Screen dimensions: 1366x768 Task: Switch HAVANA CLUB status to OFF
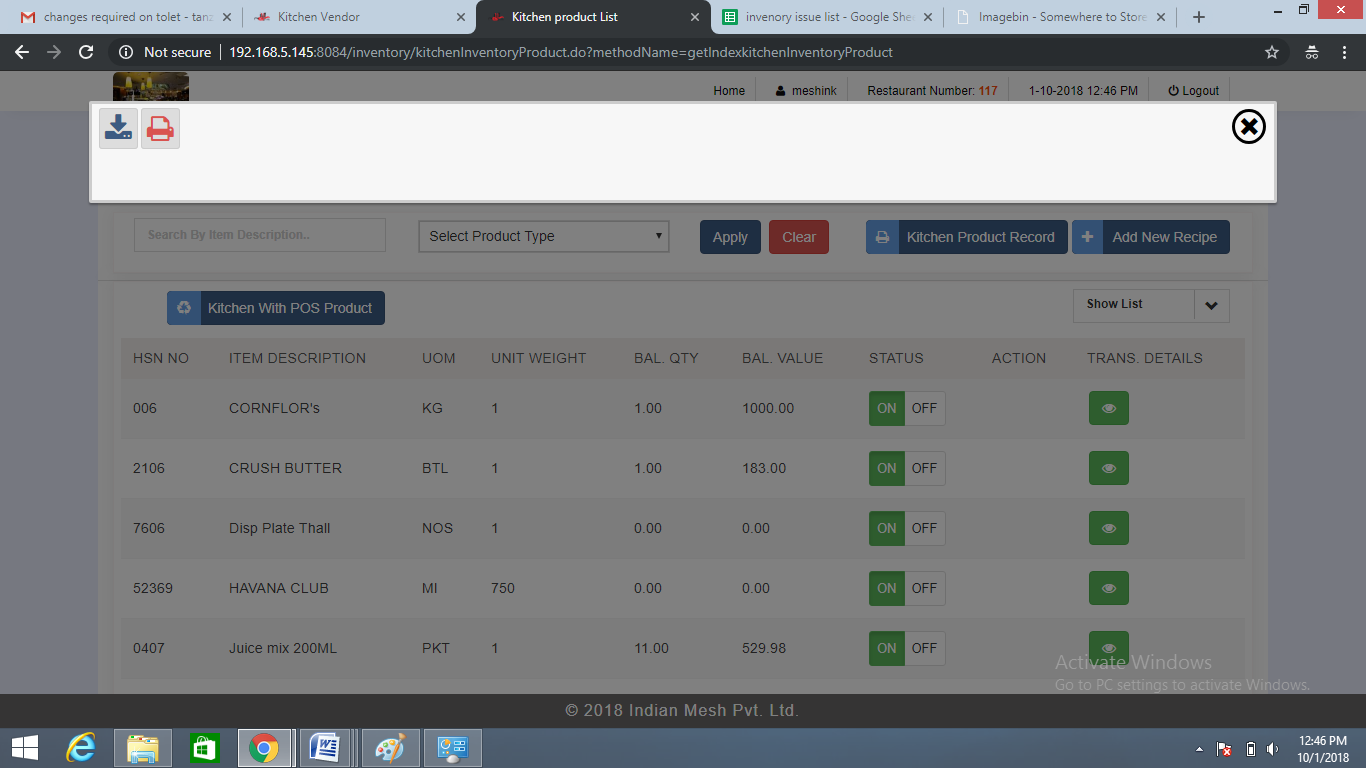pos(925,588)
